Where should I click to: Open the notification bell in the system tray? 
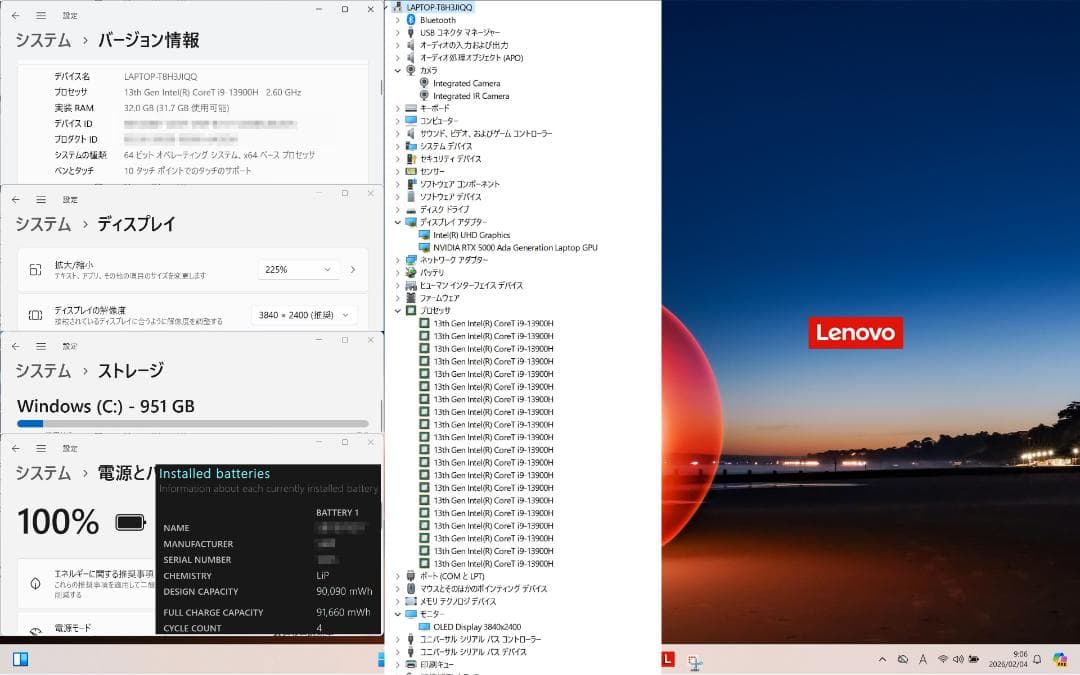pyautogui.click(x=1039, y=660)
